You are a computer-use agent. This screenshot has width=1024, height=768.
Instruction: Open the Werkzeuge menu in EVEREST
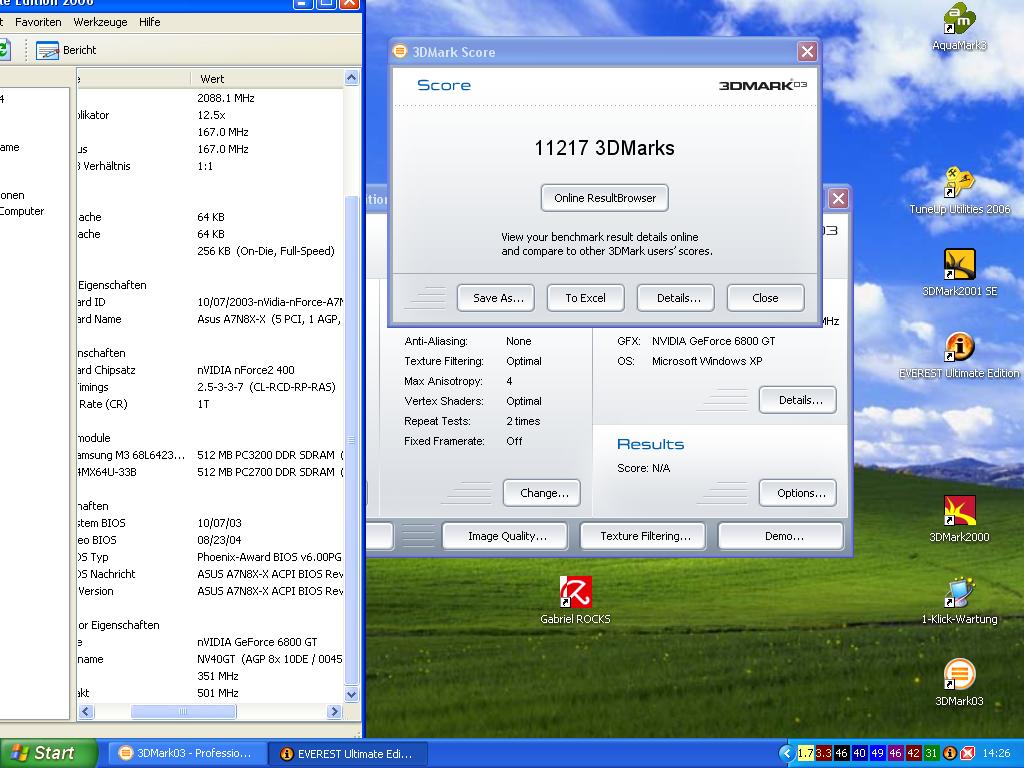coord(100,22)
